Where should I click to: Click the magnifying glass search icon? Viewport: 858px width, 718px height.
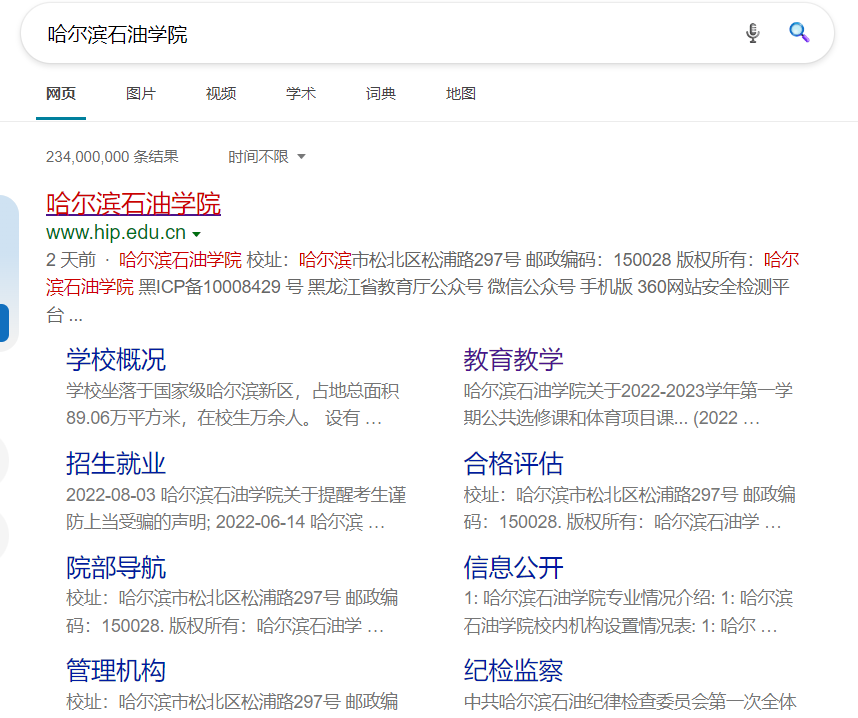(x=798, y=33)
